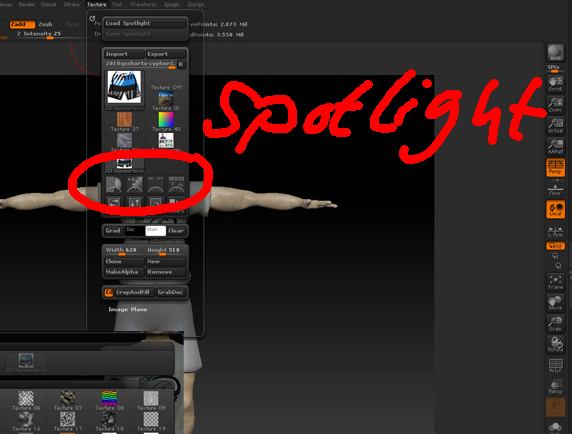The image size is (572, 434).
Task: Click the Main color swatch
Action: tap(156, 231)
